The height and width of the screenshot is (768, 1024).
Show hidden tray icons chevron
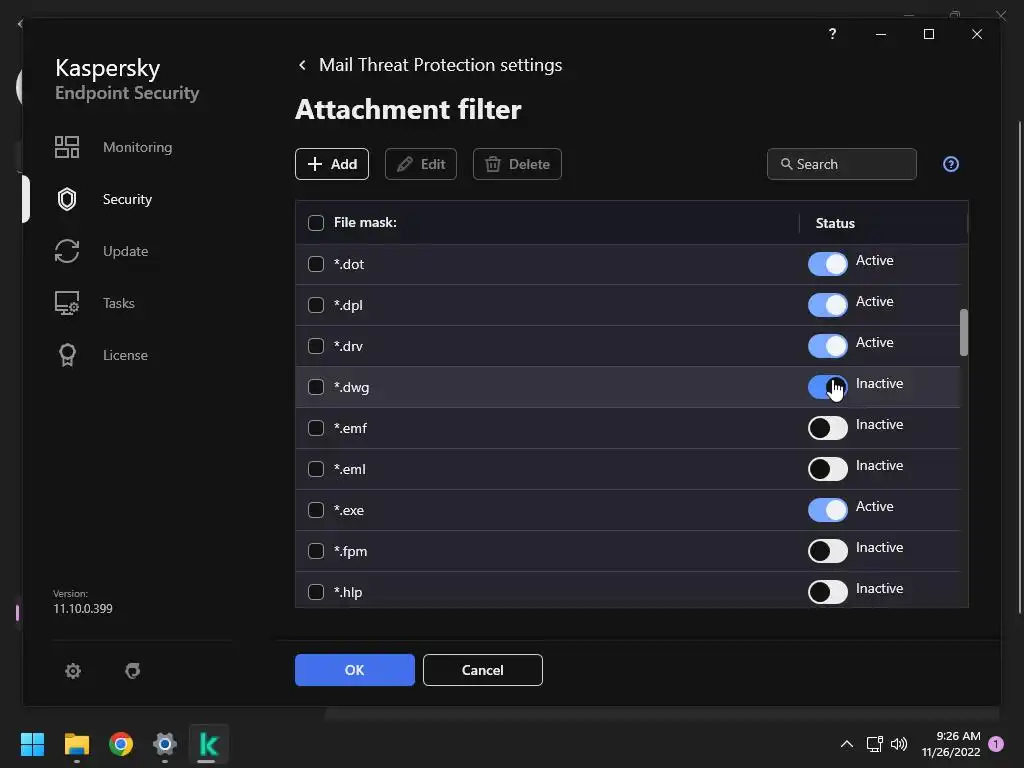[846, 744]
